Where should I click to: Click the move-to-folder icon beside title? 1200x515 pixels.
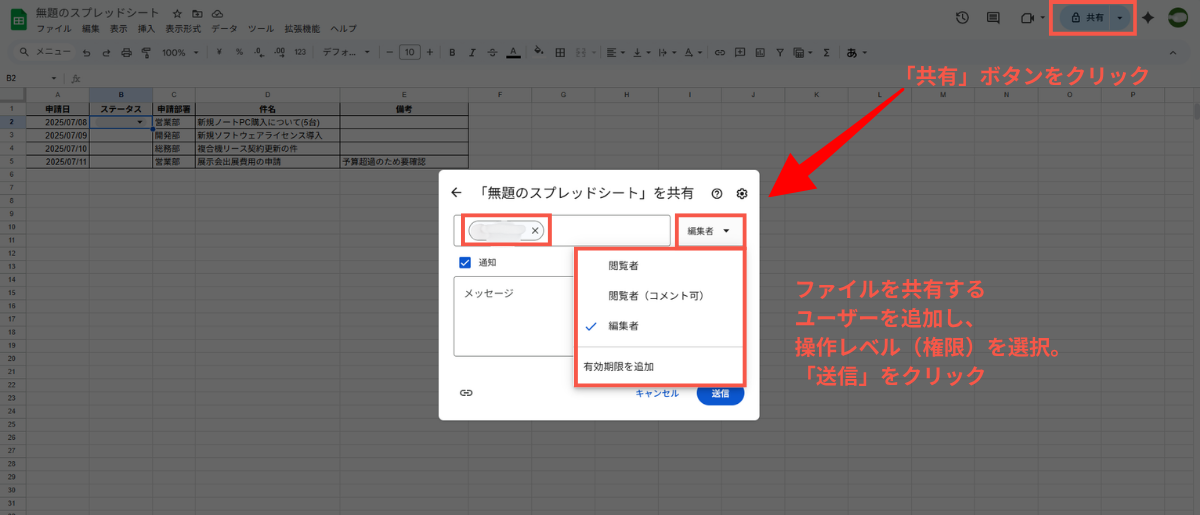click(197, 13)
